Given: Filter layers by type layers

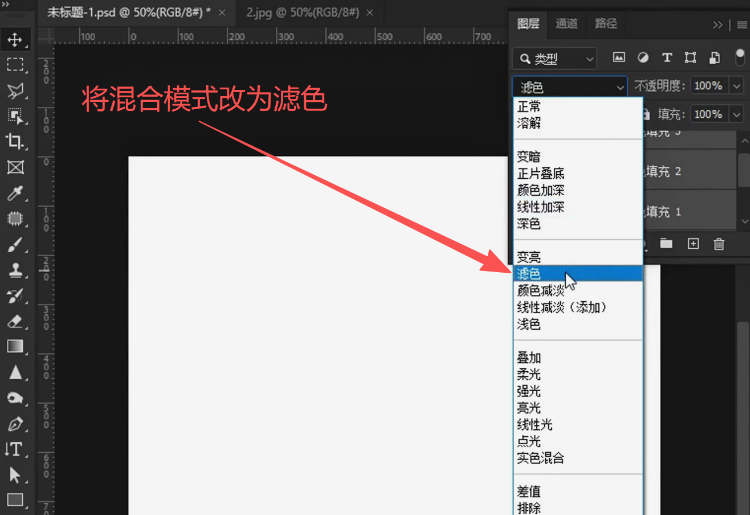Looking at the screenshot, I should [x=667, y=58].
